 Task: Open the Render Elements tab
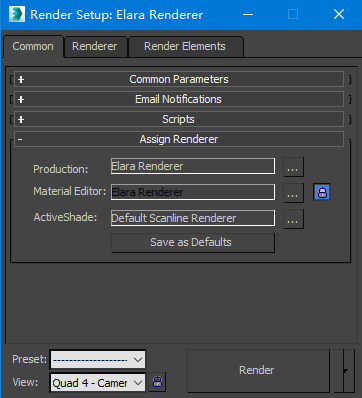tap(185, 46)
